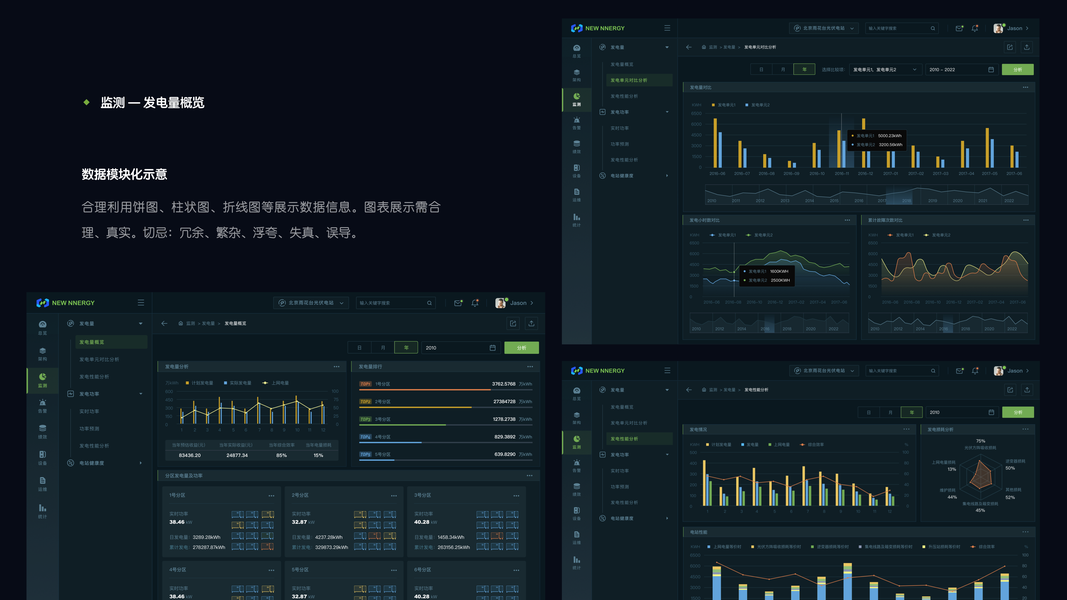Toggle 发电单元2 legend in 发电小时数对比 chart
The height and width of the screenshot is (600, 1067).
tap(759, 235)
